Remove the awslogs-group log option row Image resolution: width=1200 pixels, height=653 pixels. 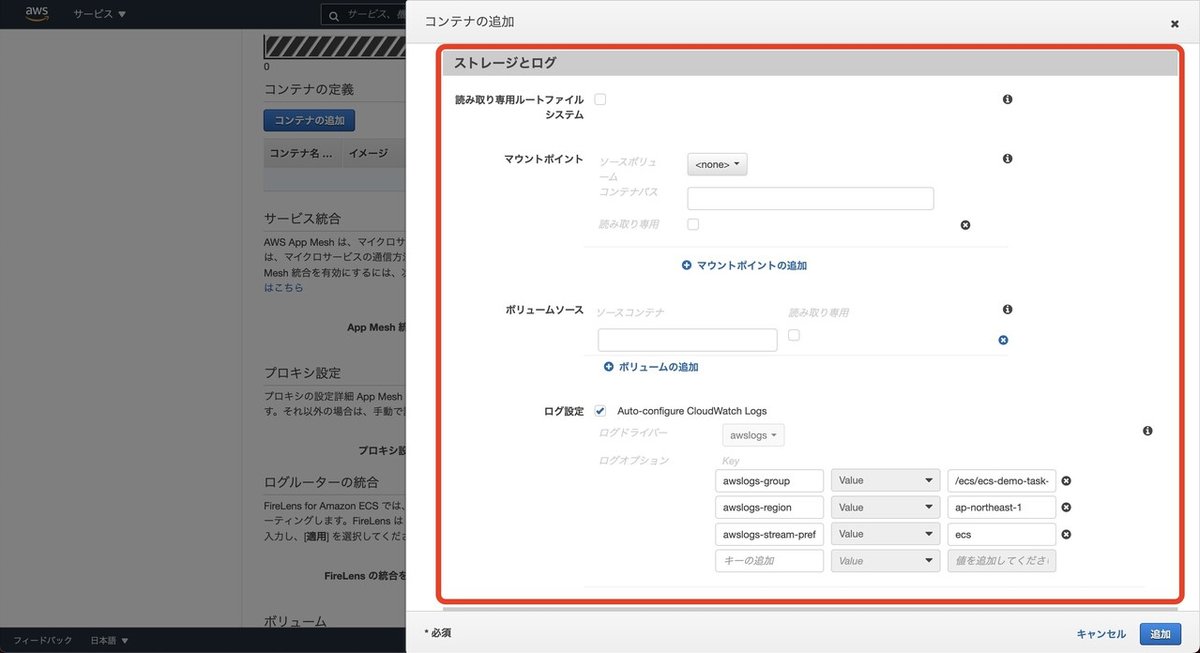click(x=1065, y=480)
